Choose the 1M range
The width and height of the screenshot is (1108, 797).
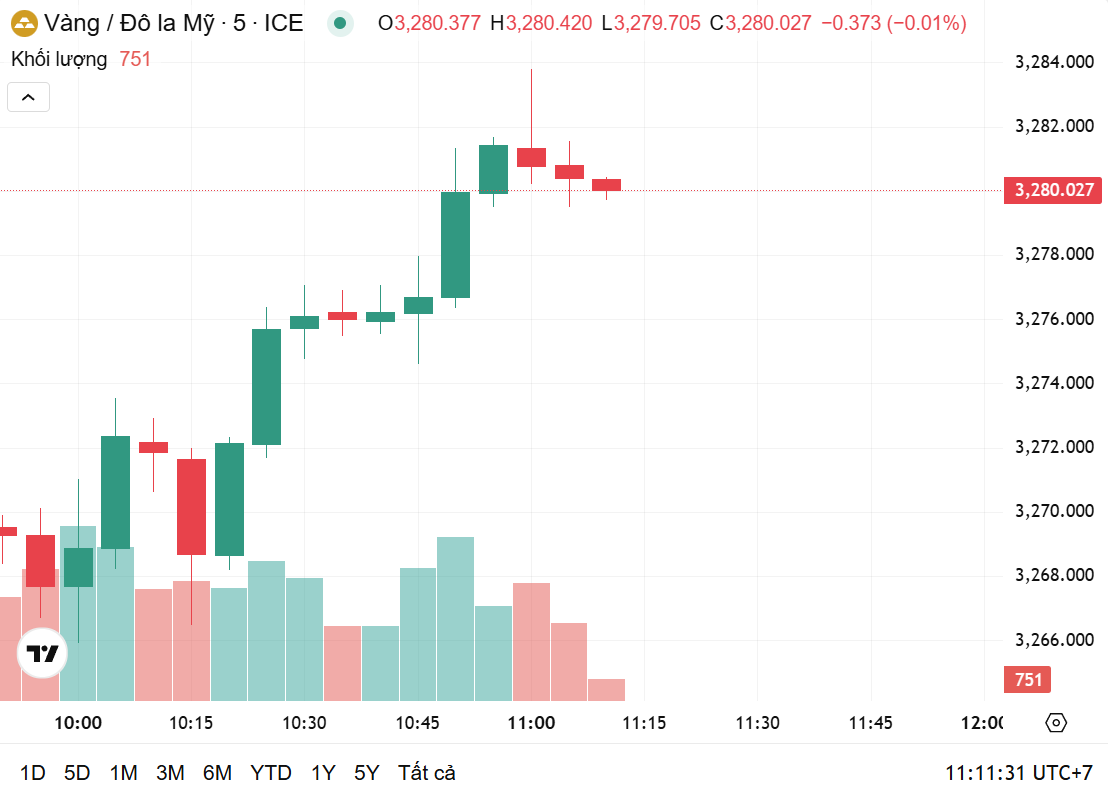[123, 773]
